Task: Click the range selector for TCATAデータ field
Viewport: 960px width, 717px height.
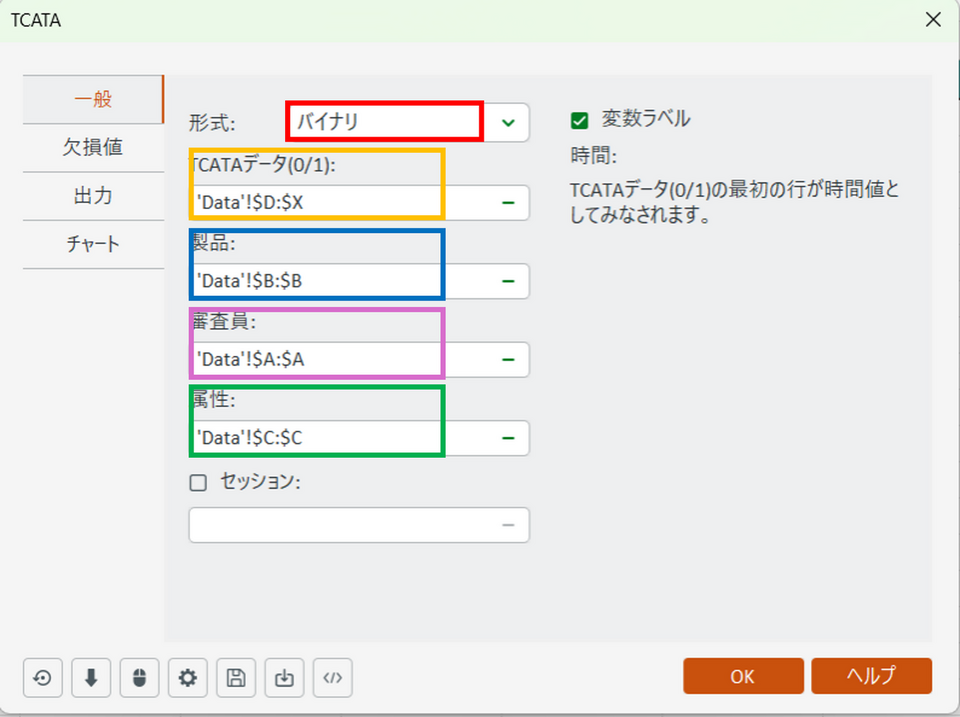Action: (x=508, y=203)
